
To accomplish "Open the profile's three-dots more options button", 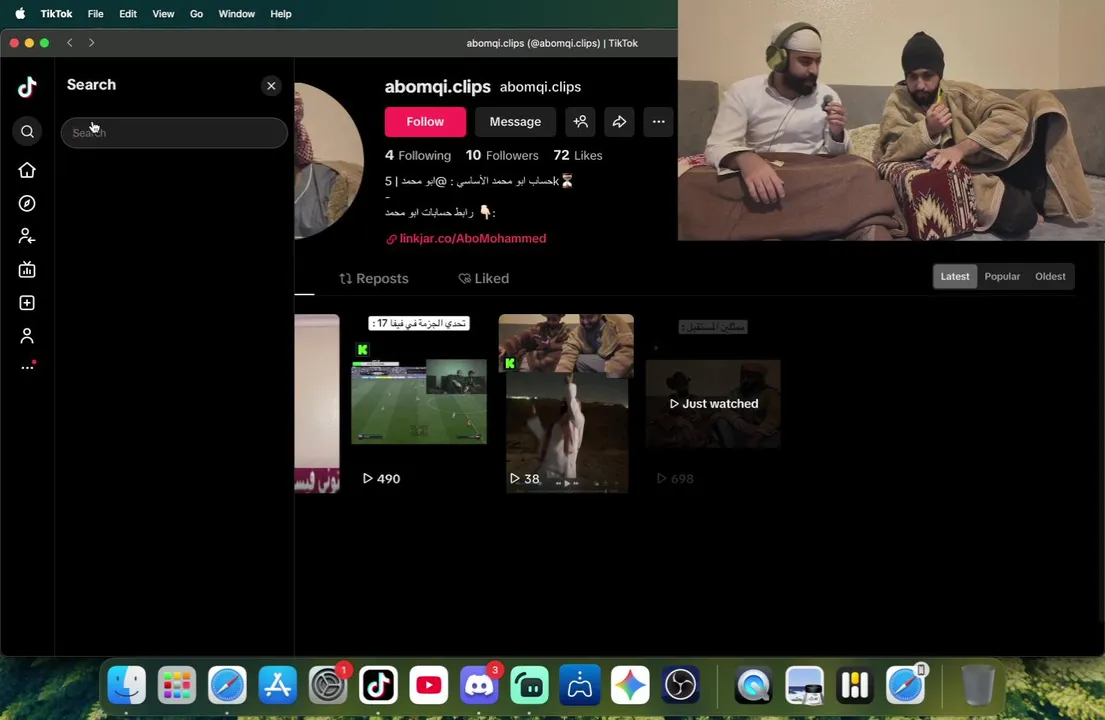I will point(658,122).
